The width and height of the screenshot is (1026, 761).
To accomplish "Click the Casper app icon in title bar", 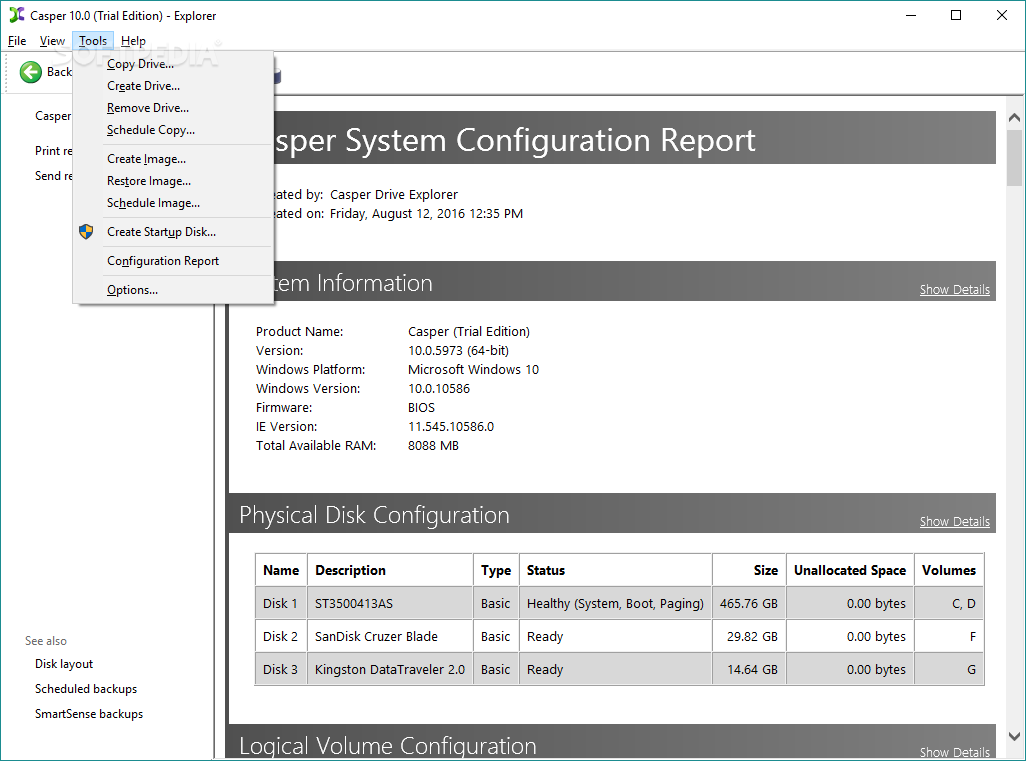I will point(16,15).
